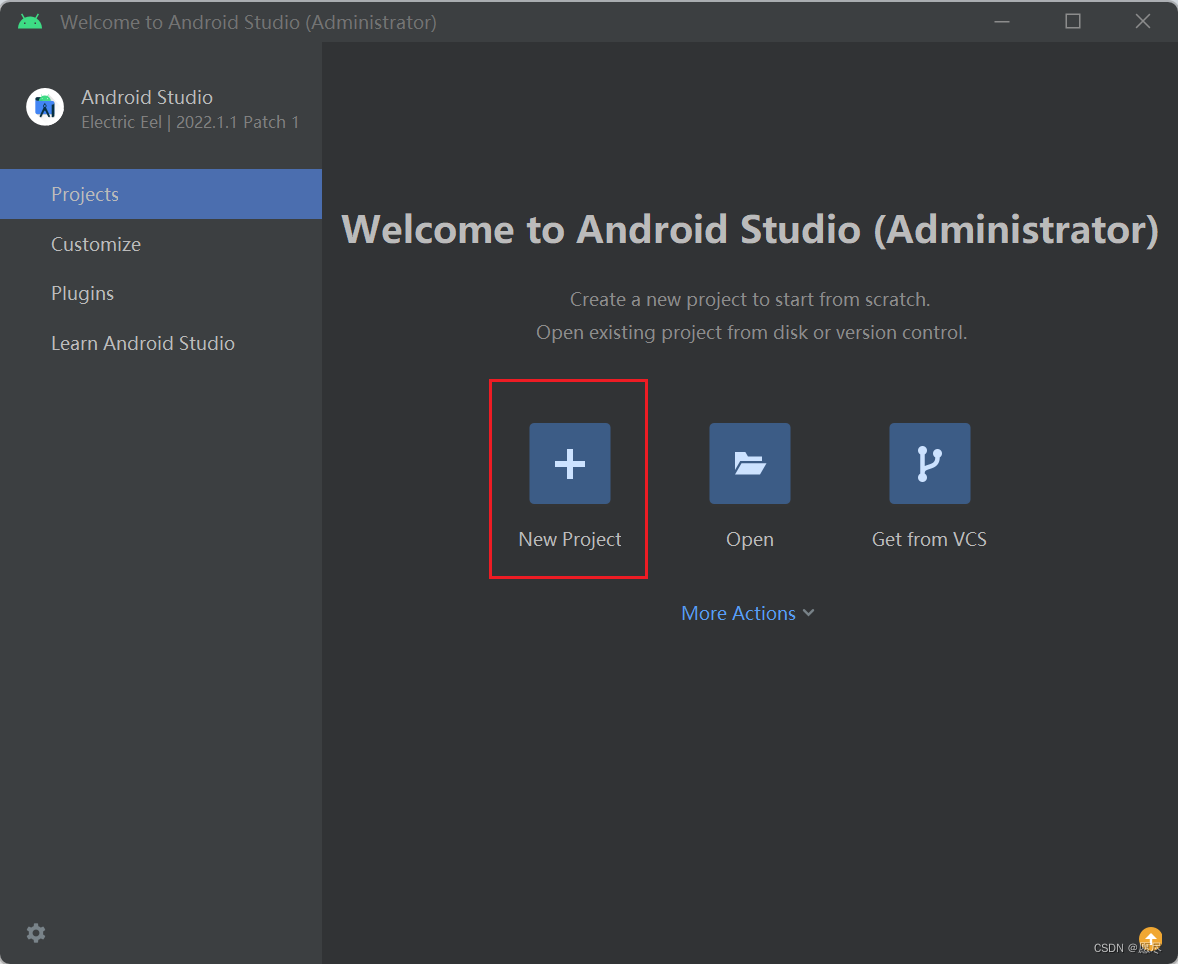This screenshot has height=964, width=1178.
Task: Click the chevron next to More Actions
Action: tap(808, 613)
